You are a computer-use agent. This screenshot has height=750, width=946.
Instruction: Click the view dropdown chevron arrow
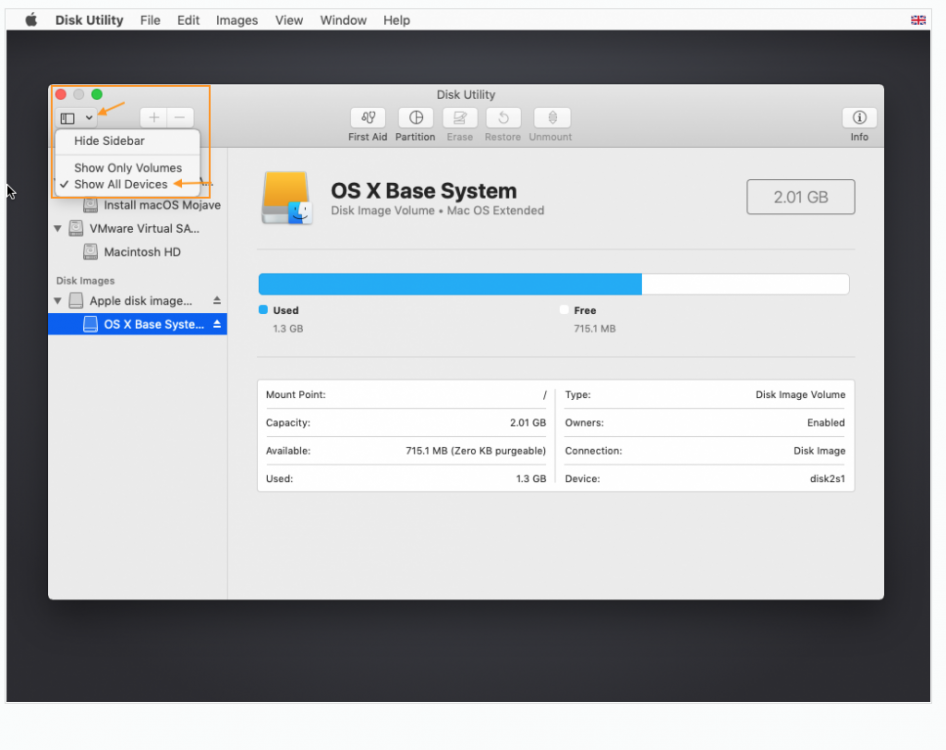pyautogui.click(x=89, y=118)
